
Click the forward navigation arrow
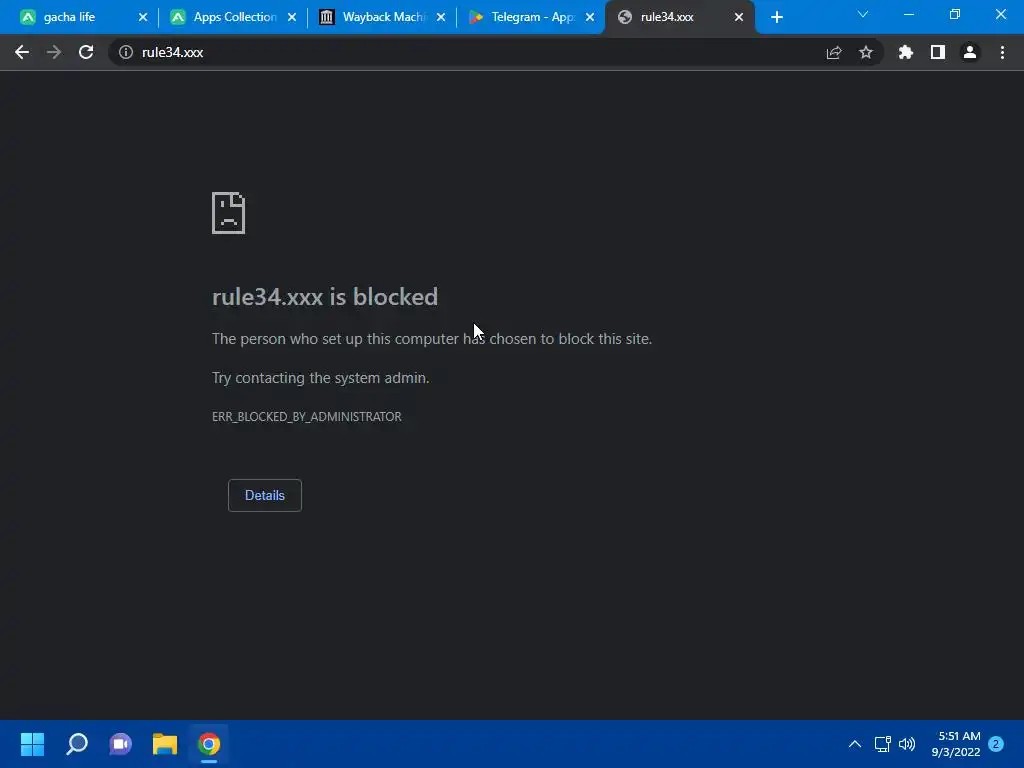click(54, 52)
